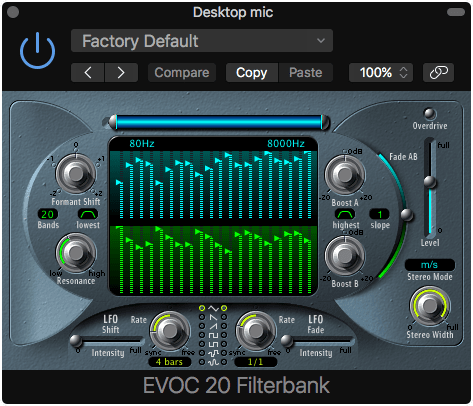Select falling saw wave for LFO Fade
473x406 pixels.
click(x=224, y=317)
